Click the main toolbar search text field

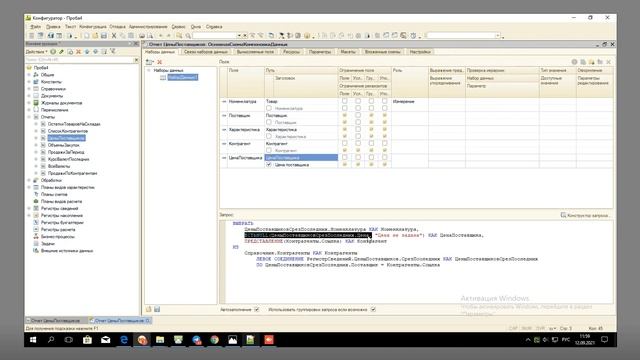[x=215, y=36]
